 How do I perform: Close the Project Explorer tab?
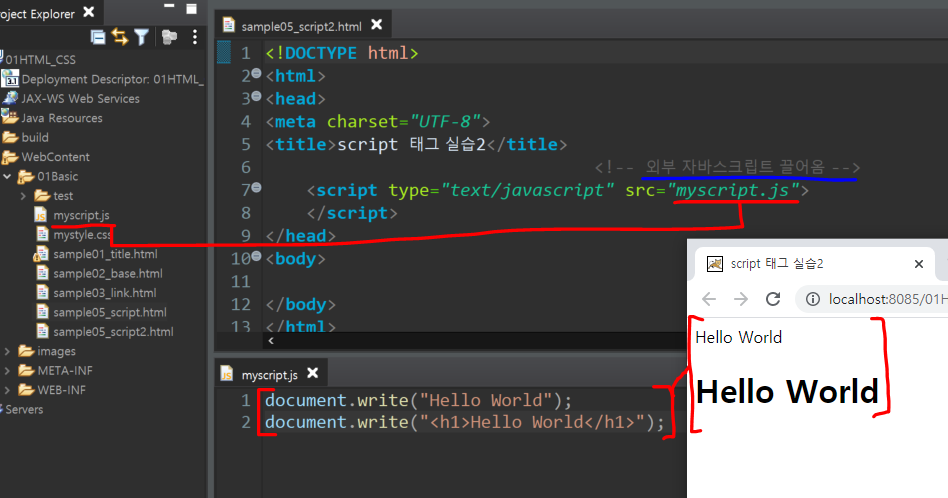pyautogui.click(x=88, y=11)
